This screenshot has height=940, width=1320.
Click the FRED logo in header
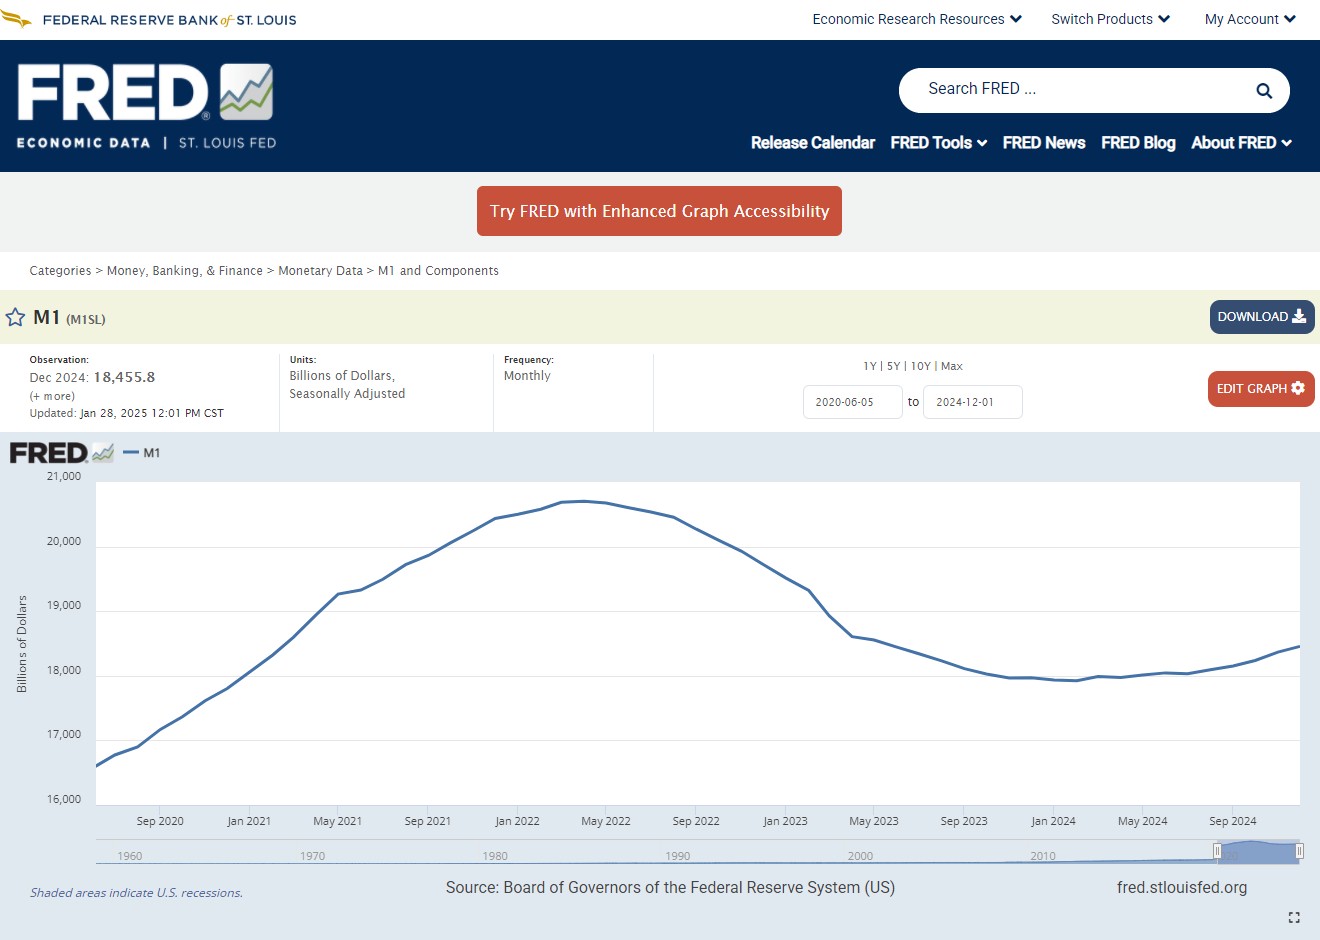coord(146,106)
